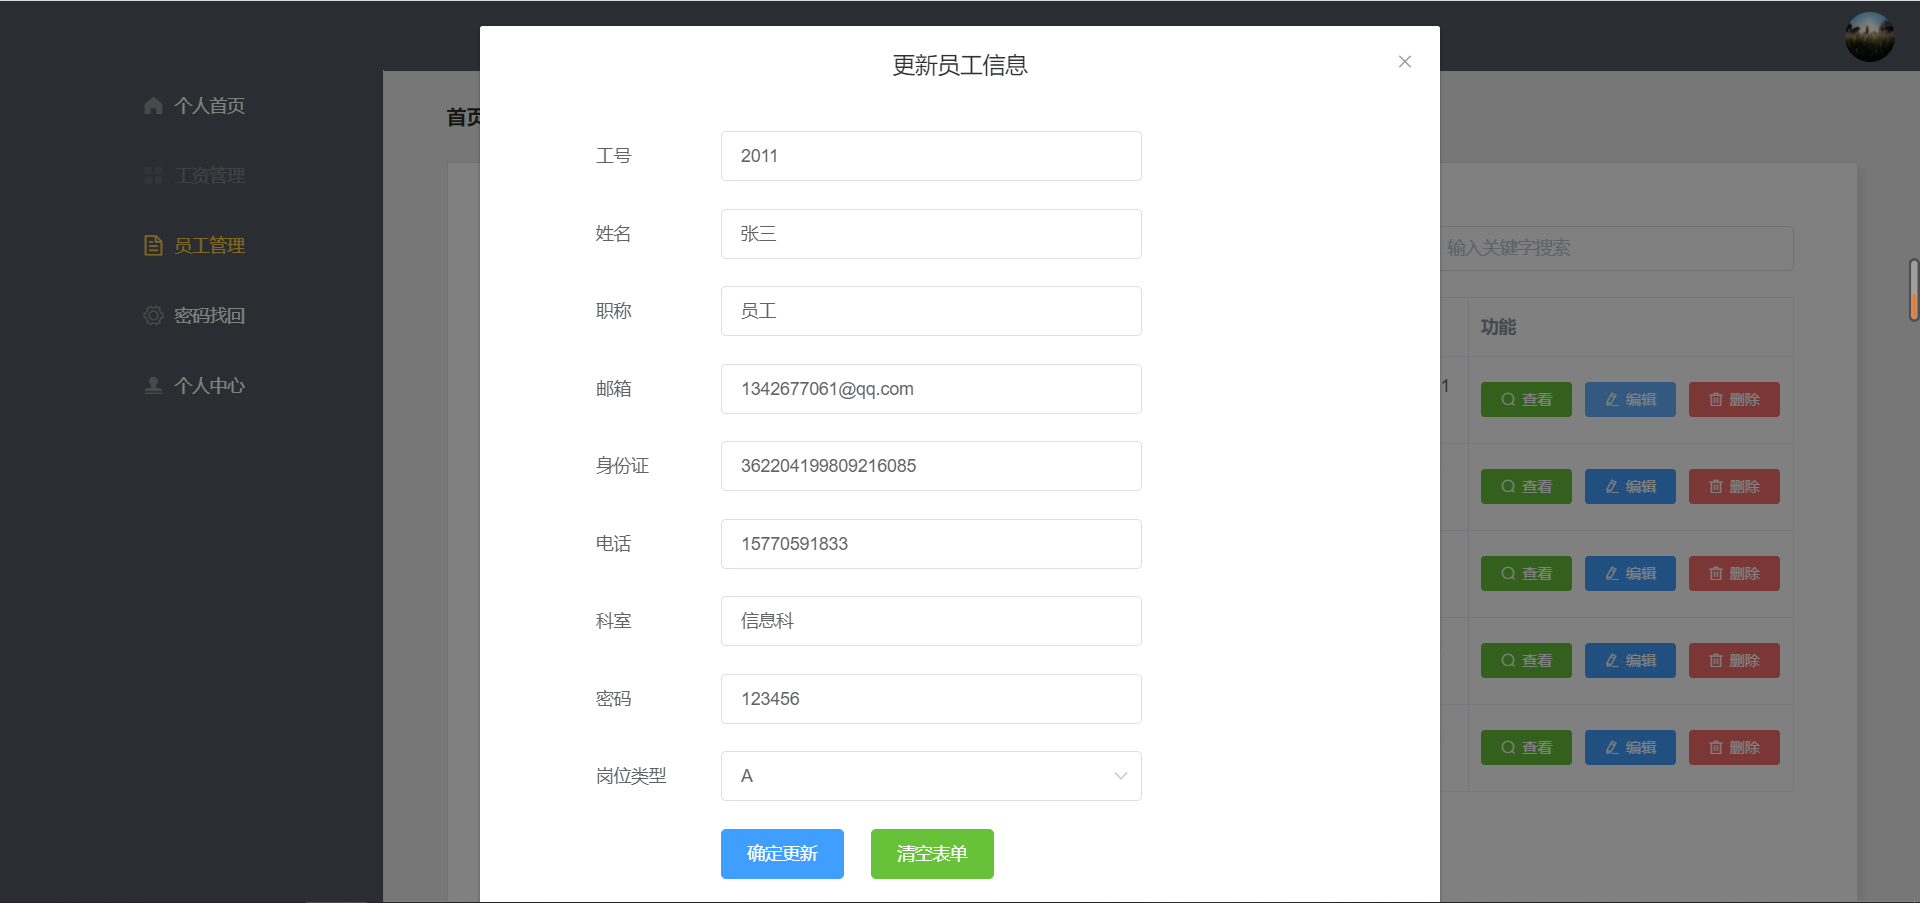Click the 工号 input field containing 2011
This screenshot has height=903, width=1920.
coord(931,156)
